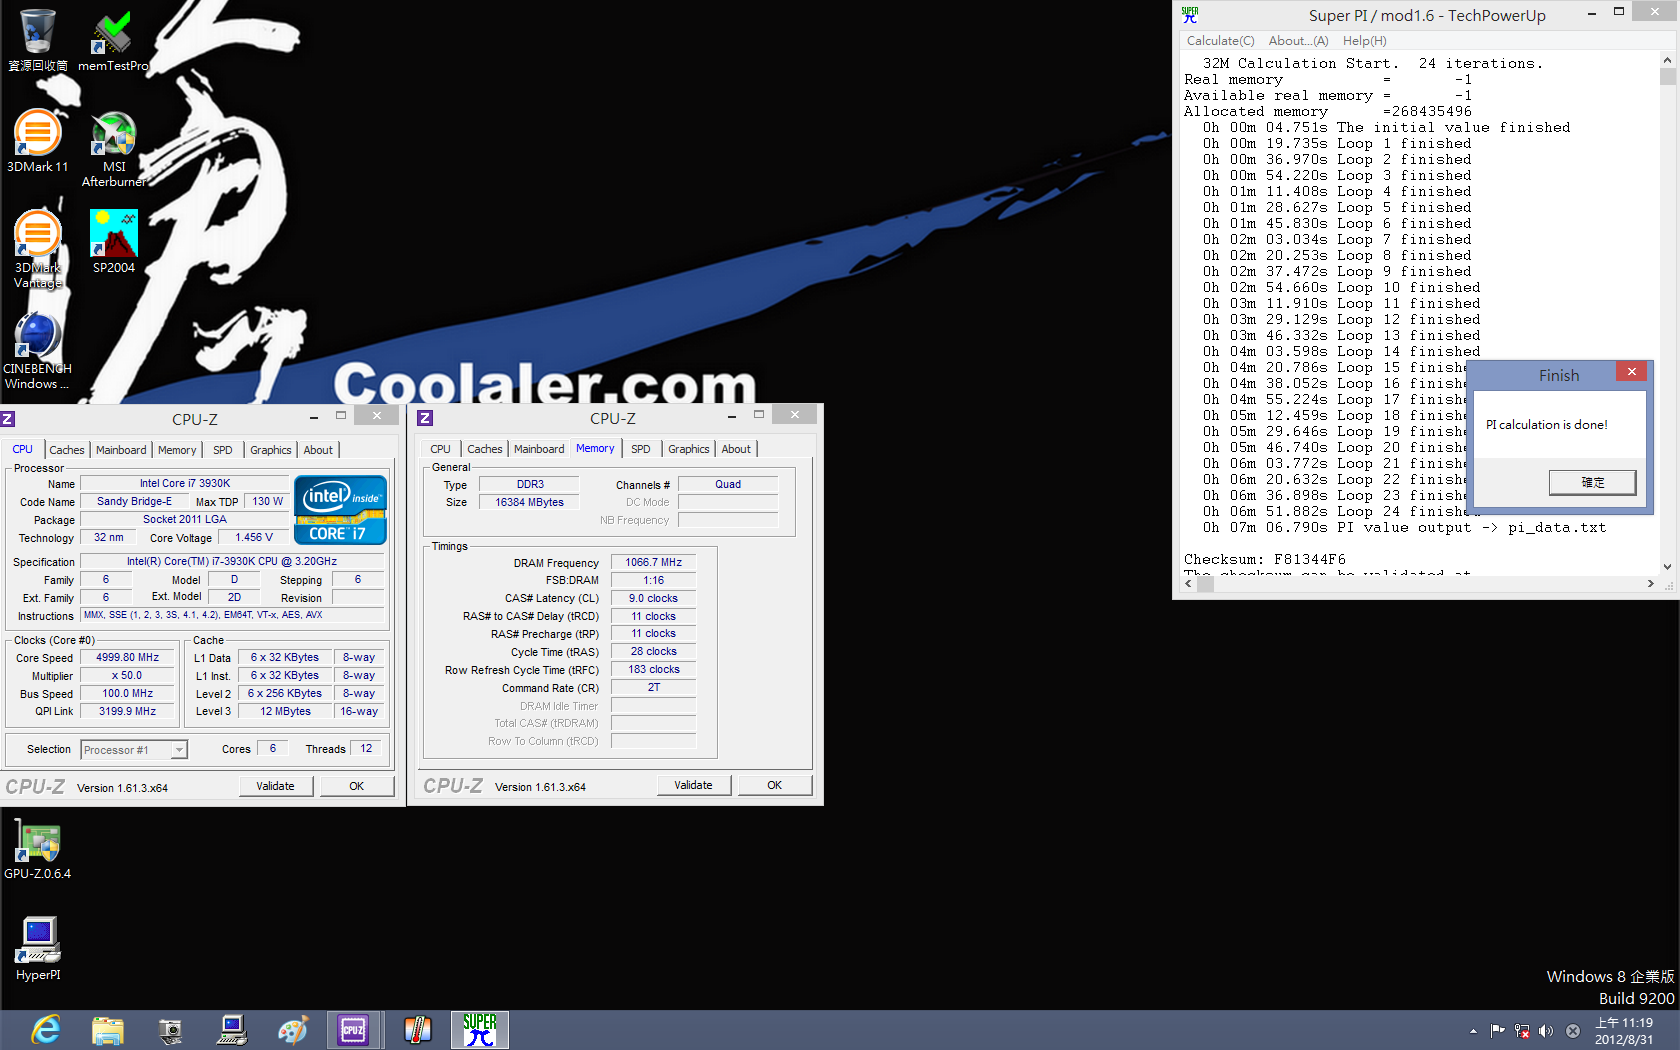
Task: Click the right CPU-Z window title icon
Action: coord(425,418)
